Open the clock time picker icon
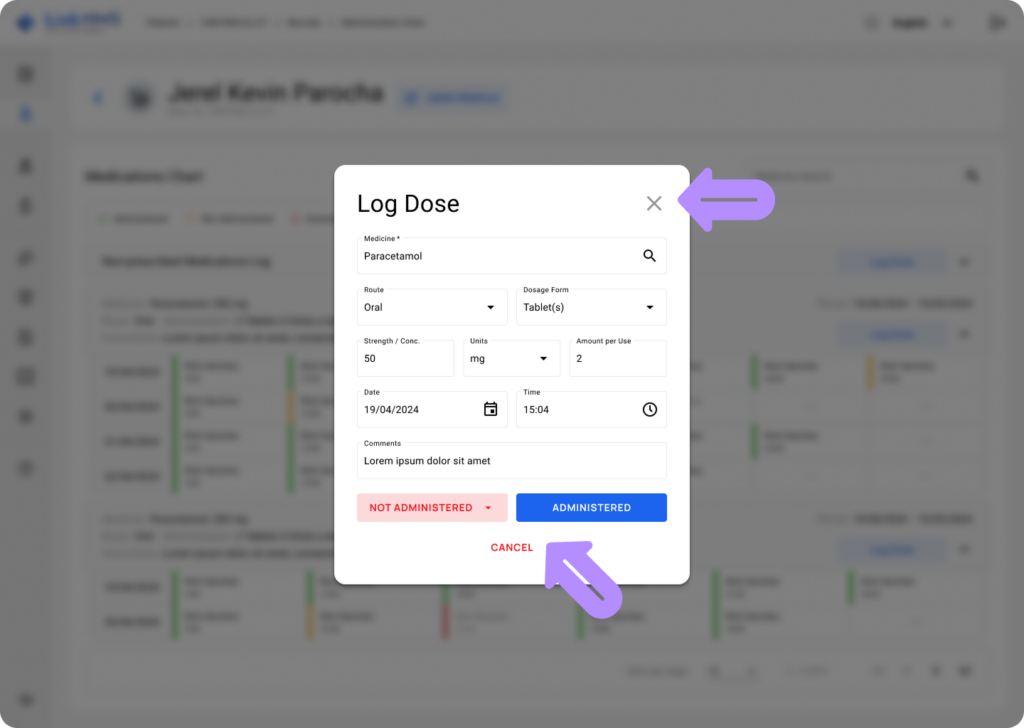 click(x=649, y=409)
